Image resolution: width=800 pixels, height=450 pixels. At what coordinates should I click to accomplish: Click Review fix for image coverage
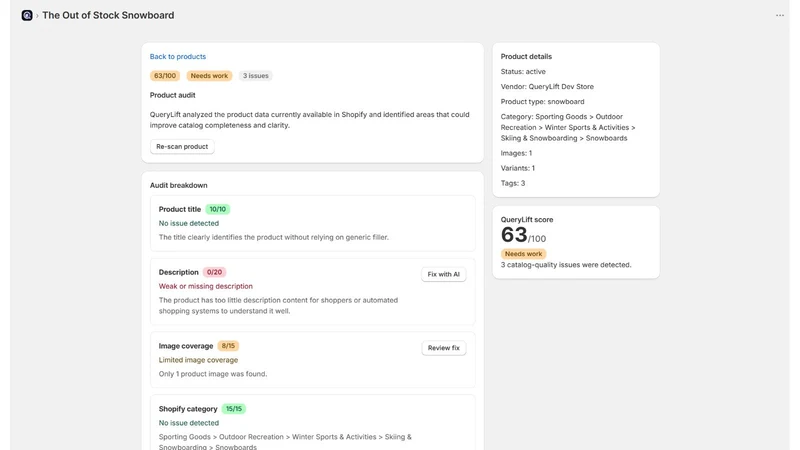pos(443,348)
